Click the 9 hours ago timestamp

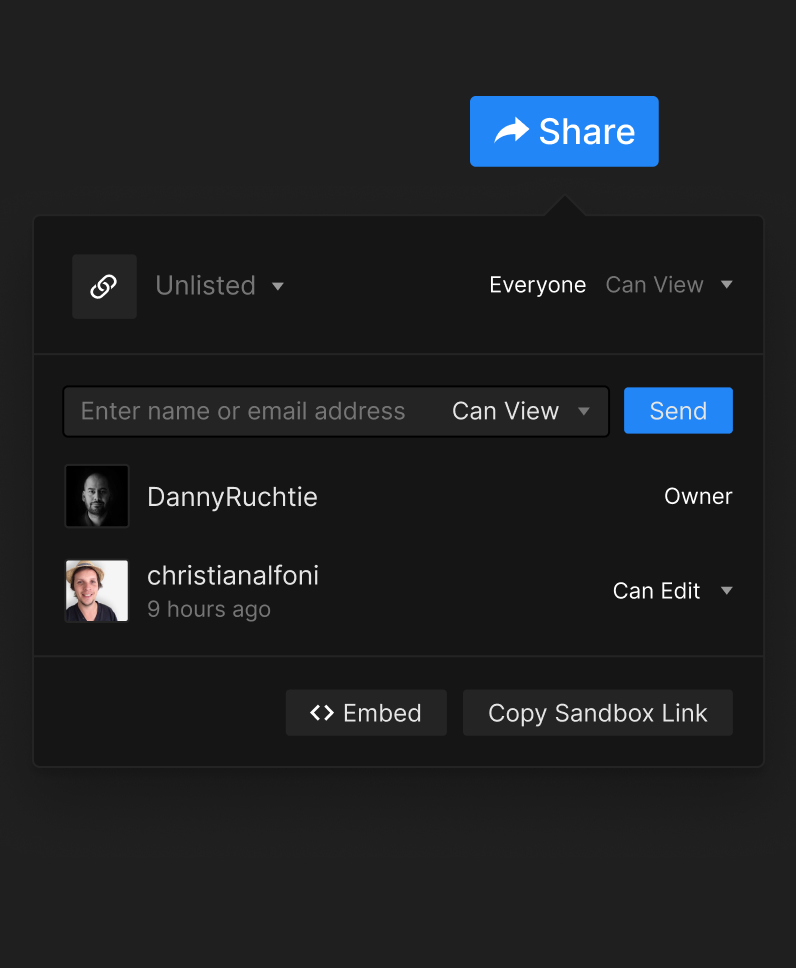[x=209, y=609]
